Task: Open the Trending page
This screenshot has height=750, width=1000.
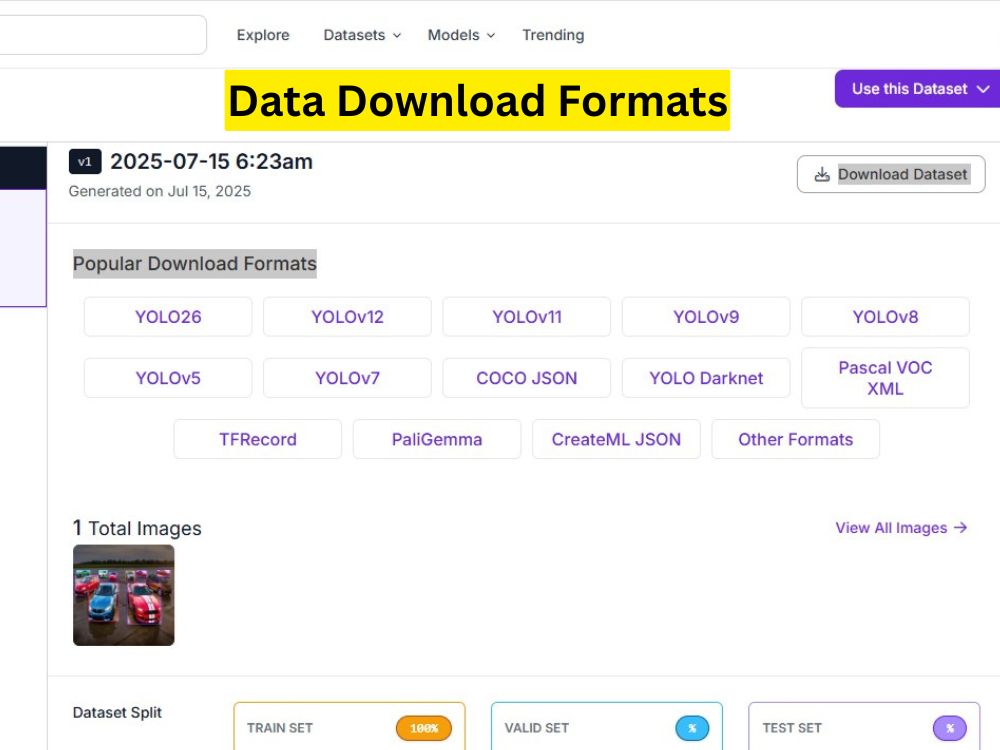Action: tap(553, 35)
